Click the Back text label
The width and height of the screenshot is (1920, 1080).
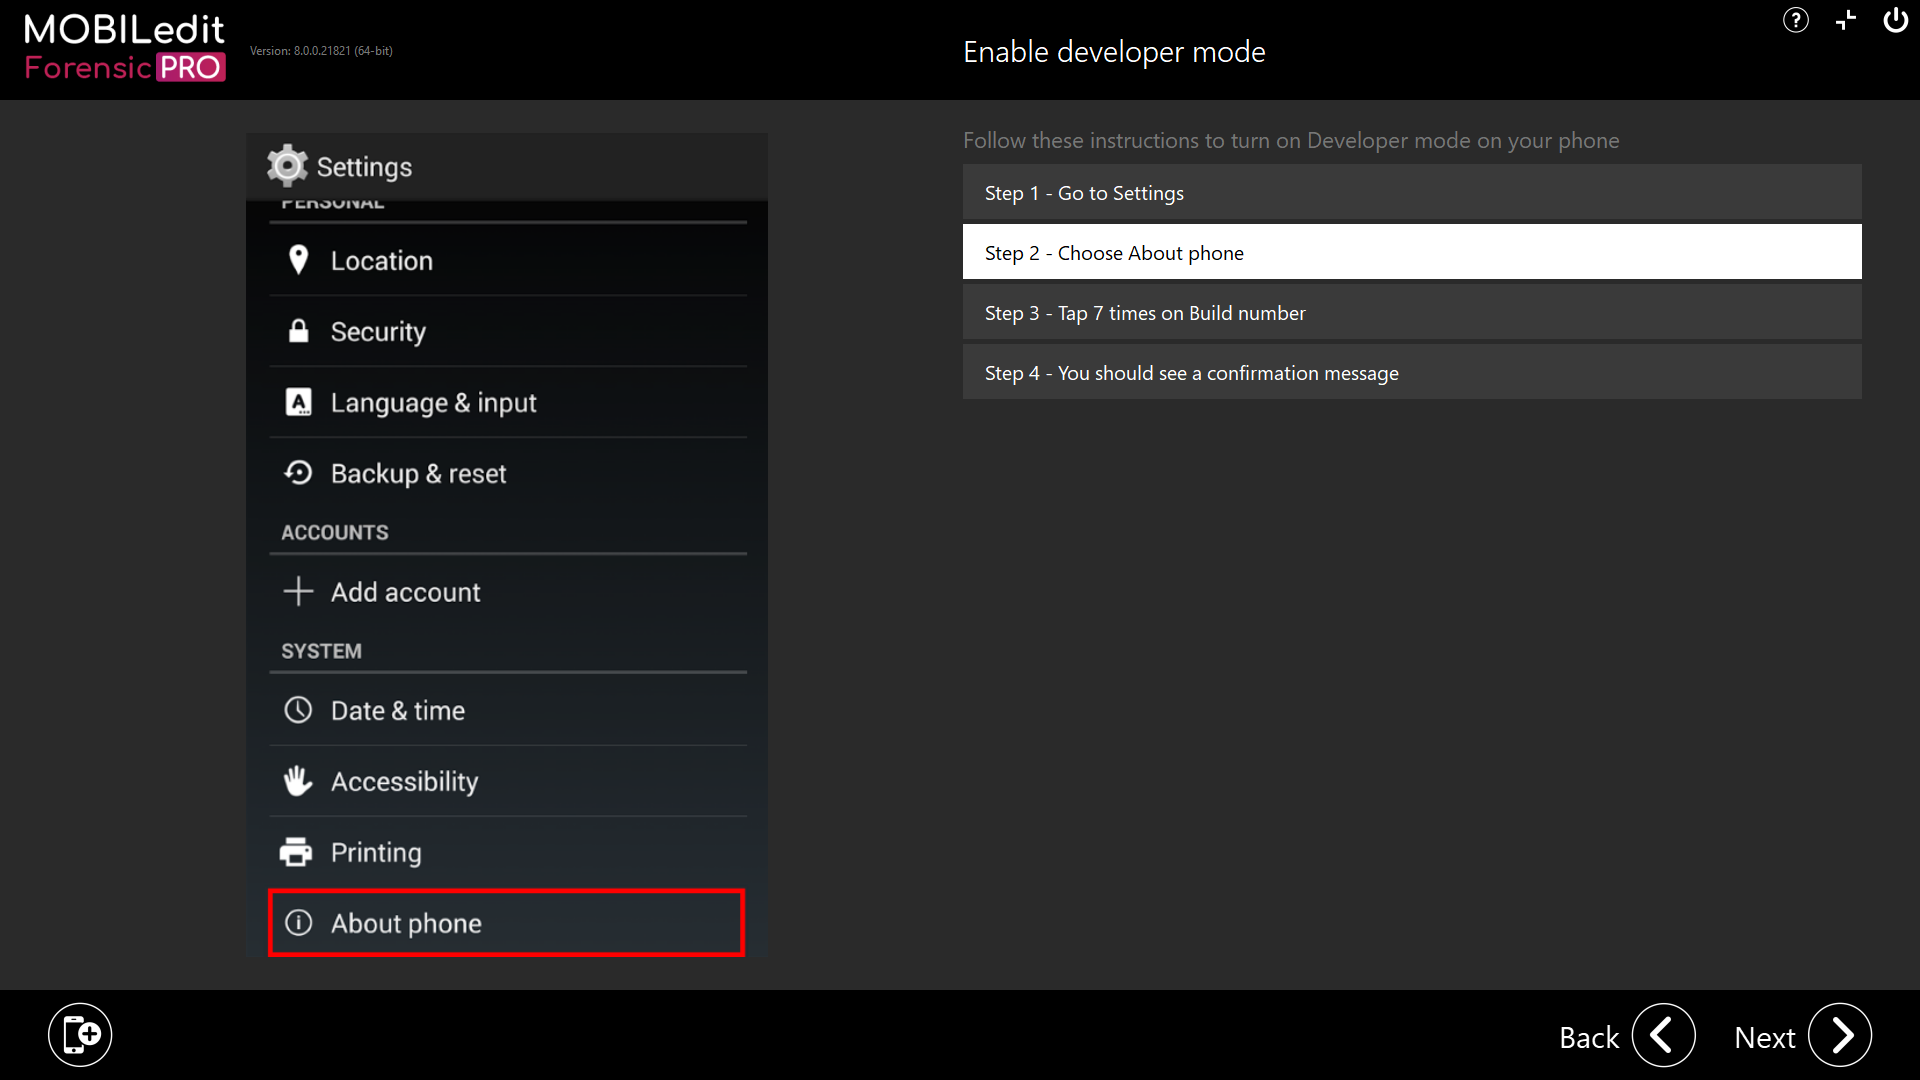pos(1588,1038)
